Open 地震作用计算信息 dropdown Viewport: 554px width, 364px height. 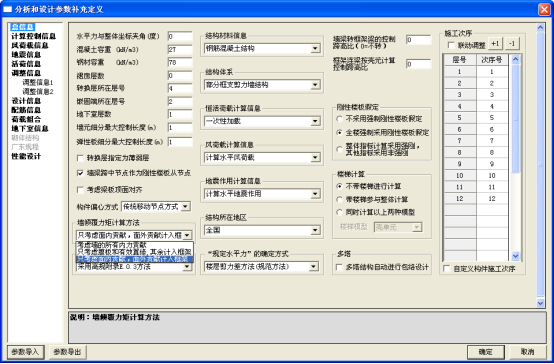(x=262, y=194)
